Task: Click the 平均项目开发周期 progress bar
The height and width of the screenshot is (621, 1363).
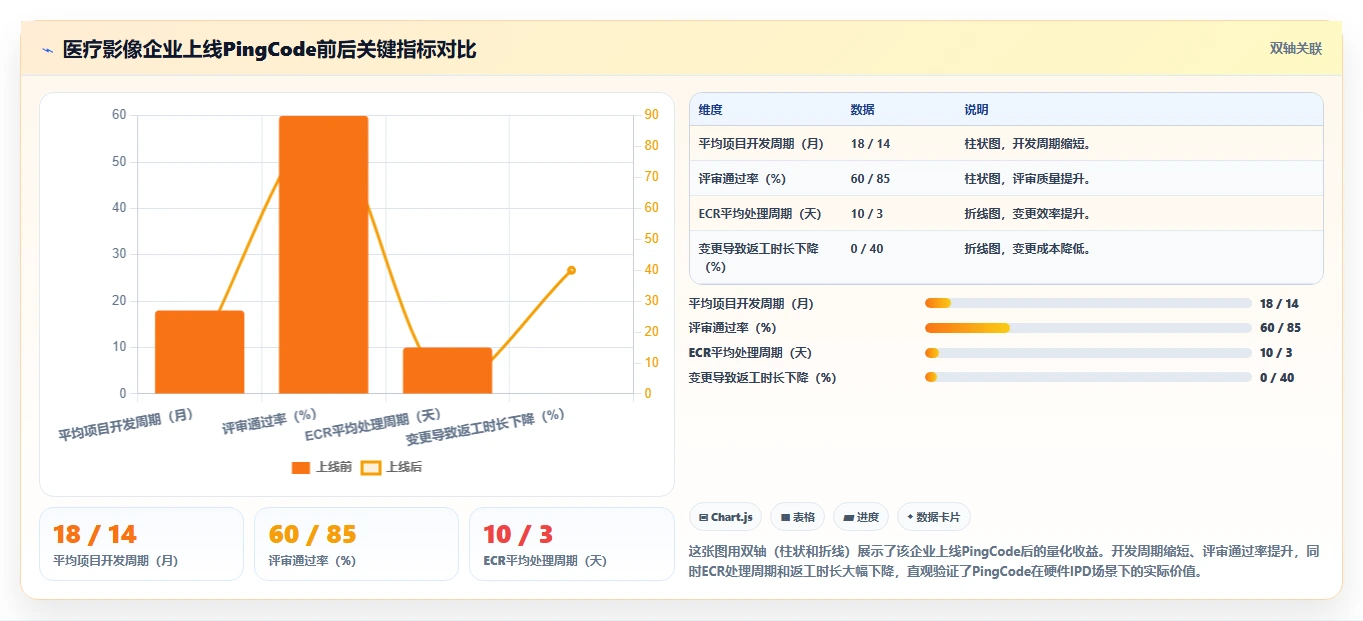Action: (1088, 303)
